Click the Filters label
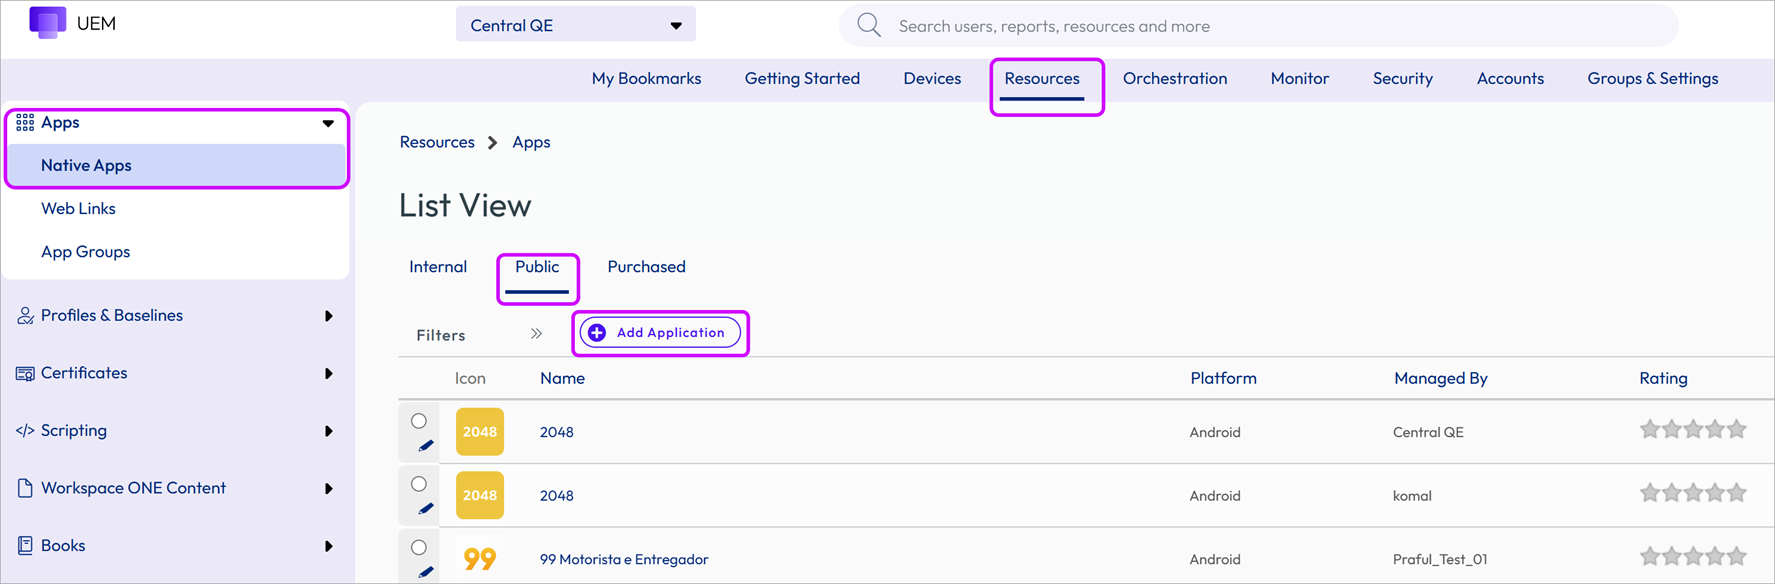The image size is (1775, 584). [441, 335]
